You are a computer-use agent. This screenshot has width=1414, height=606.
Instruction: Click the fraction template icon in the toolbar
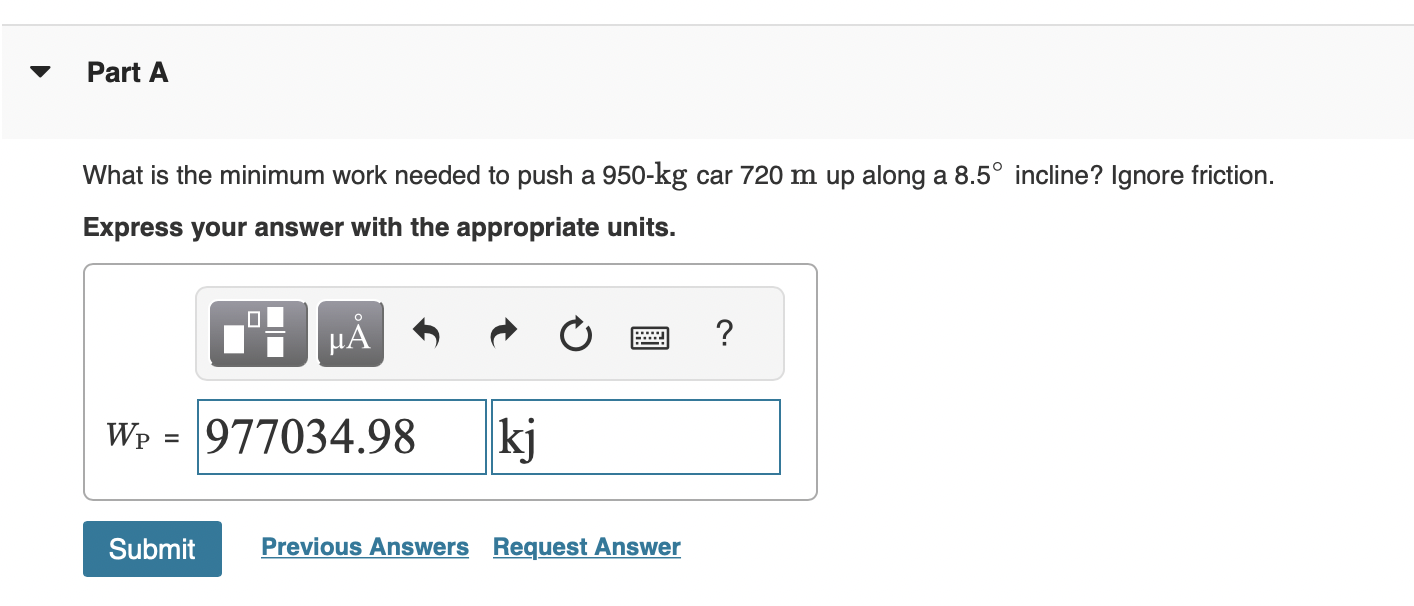pyautogui.click(x=257, y=333)
